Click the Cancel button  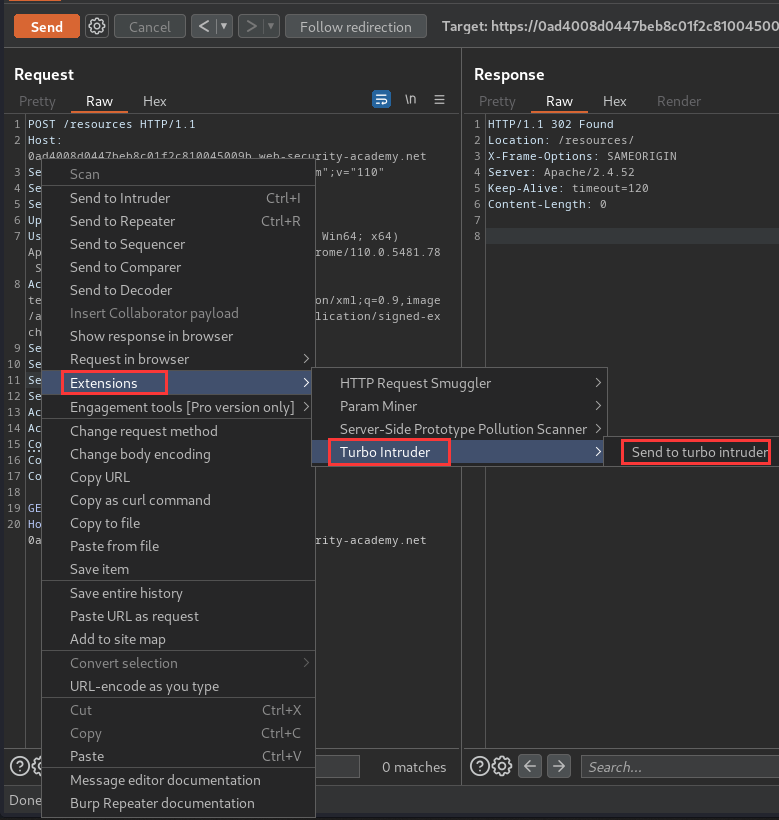point(150,26)
